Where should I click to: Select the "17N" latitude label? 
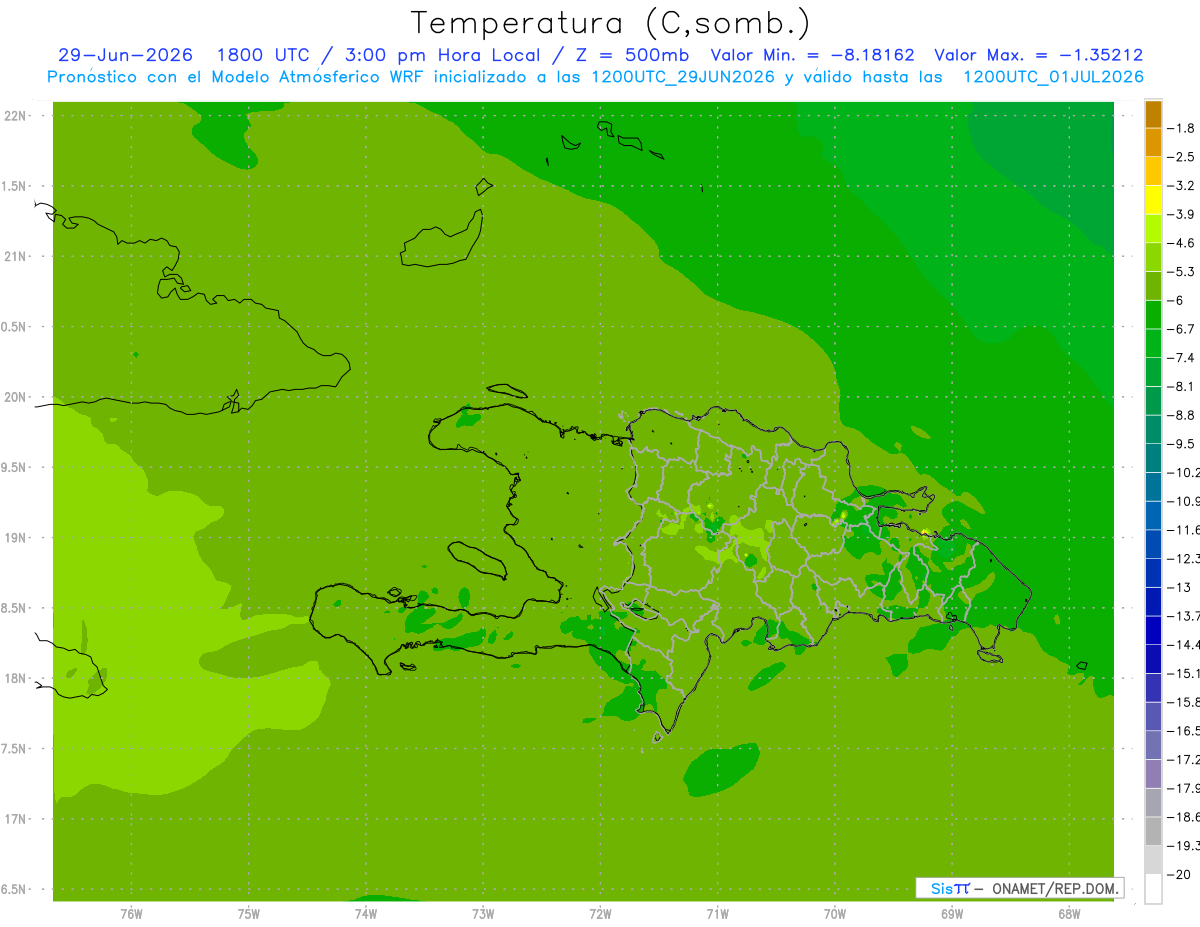16,820
